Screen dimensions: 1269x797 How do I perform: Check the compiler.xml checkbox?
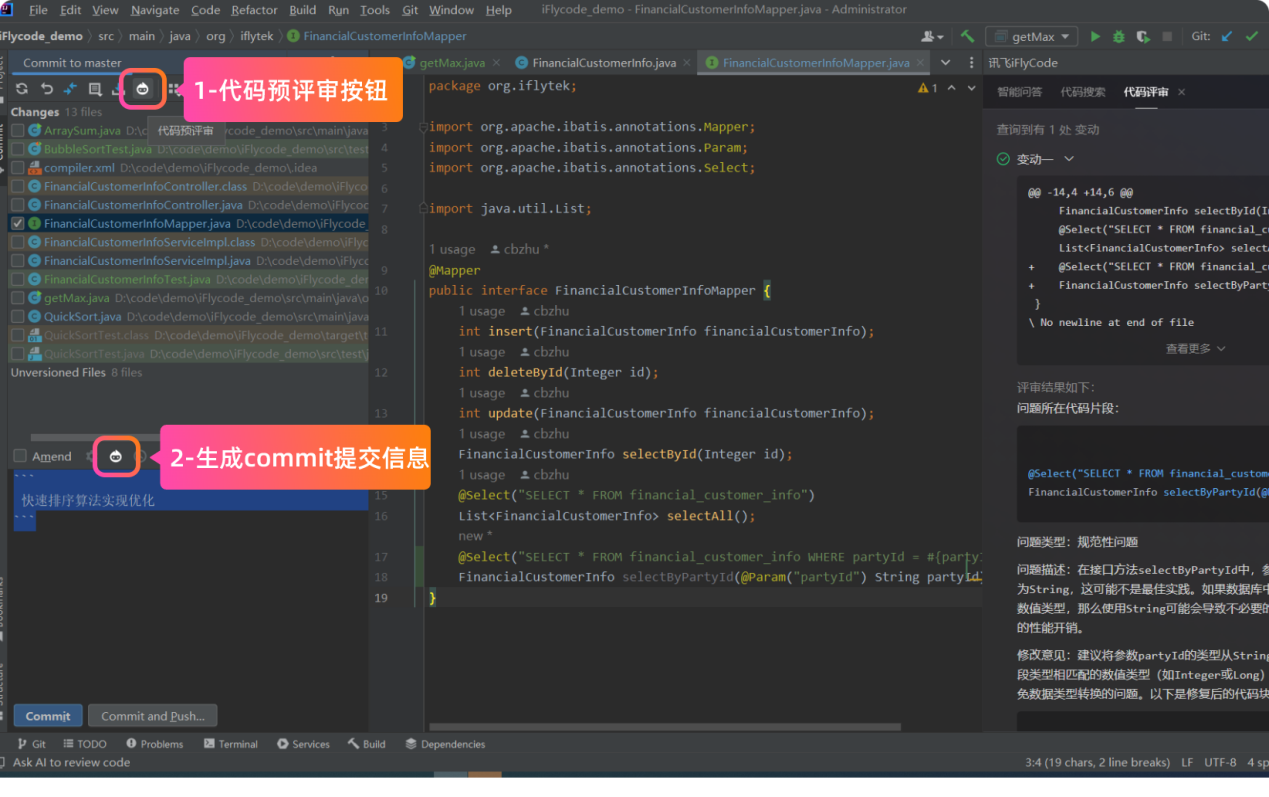click(x=18, y=168)
